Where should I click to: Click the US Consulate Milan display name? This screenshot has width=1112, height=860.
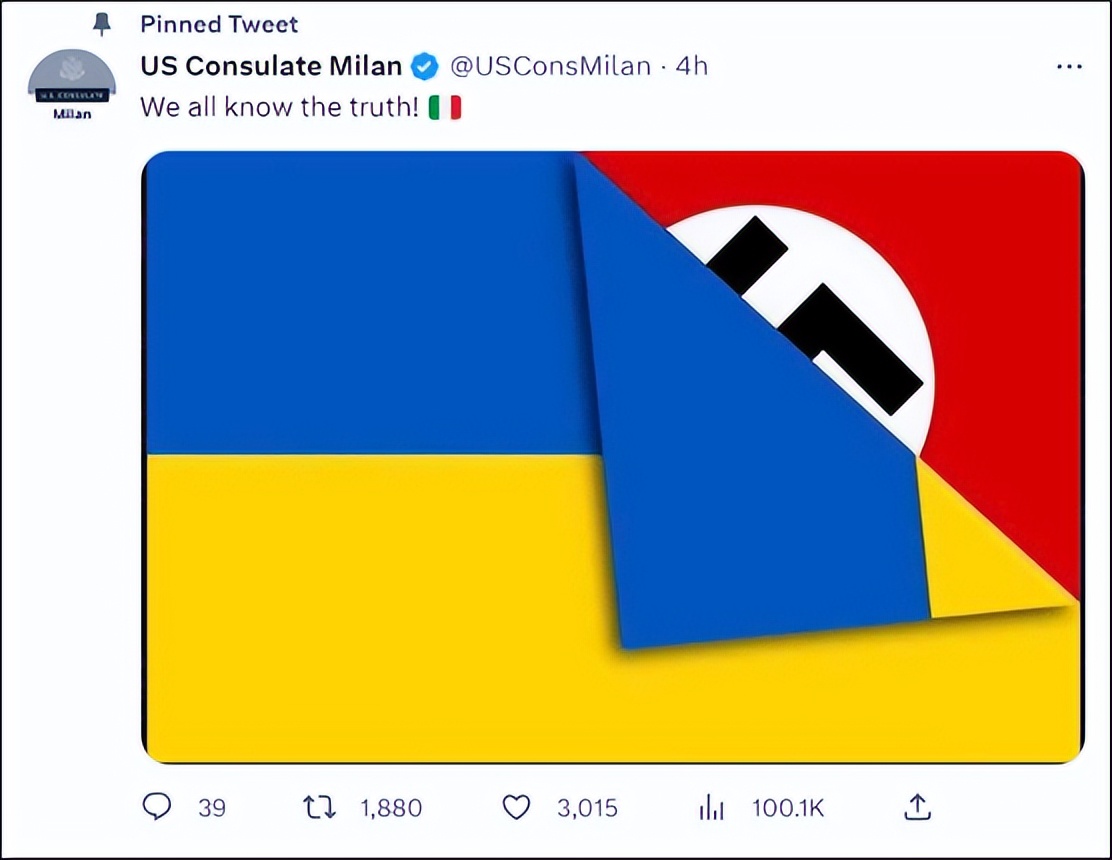coord(271,67)
